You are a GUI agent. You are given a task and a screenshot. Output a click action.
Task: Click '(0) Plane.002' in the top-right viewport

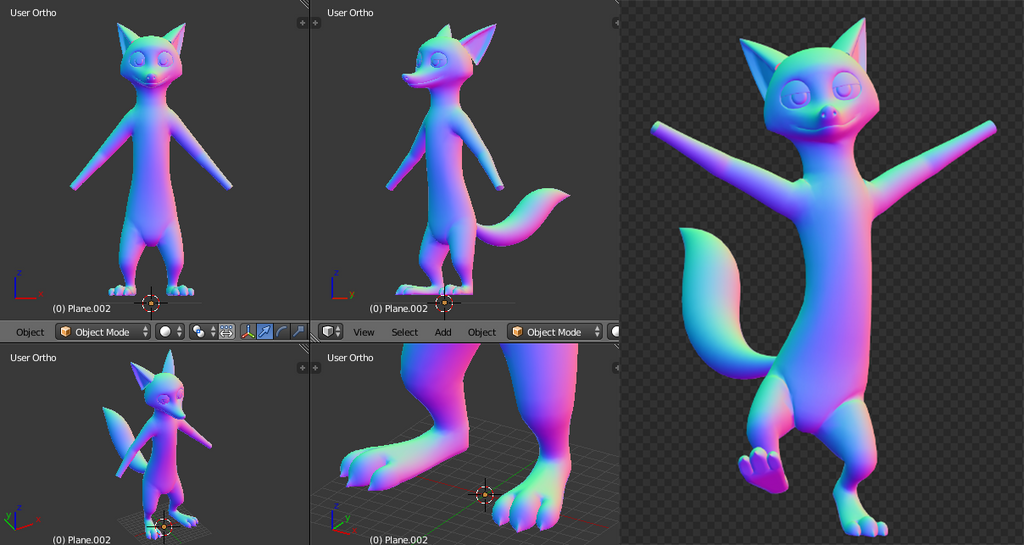pos(398,309)
